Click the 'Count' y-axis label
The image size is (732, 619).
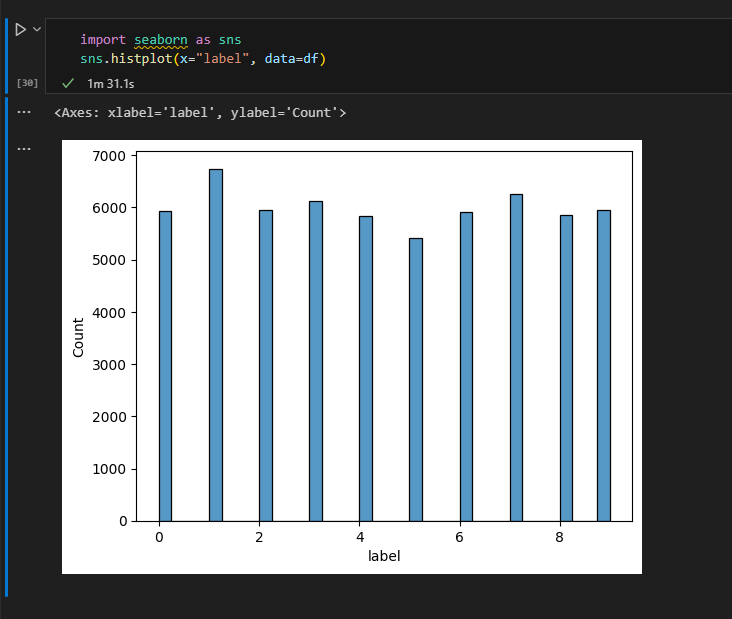[78, 338]
